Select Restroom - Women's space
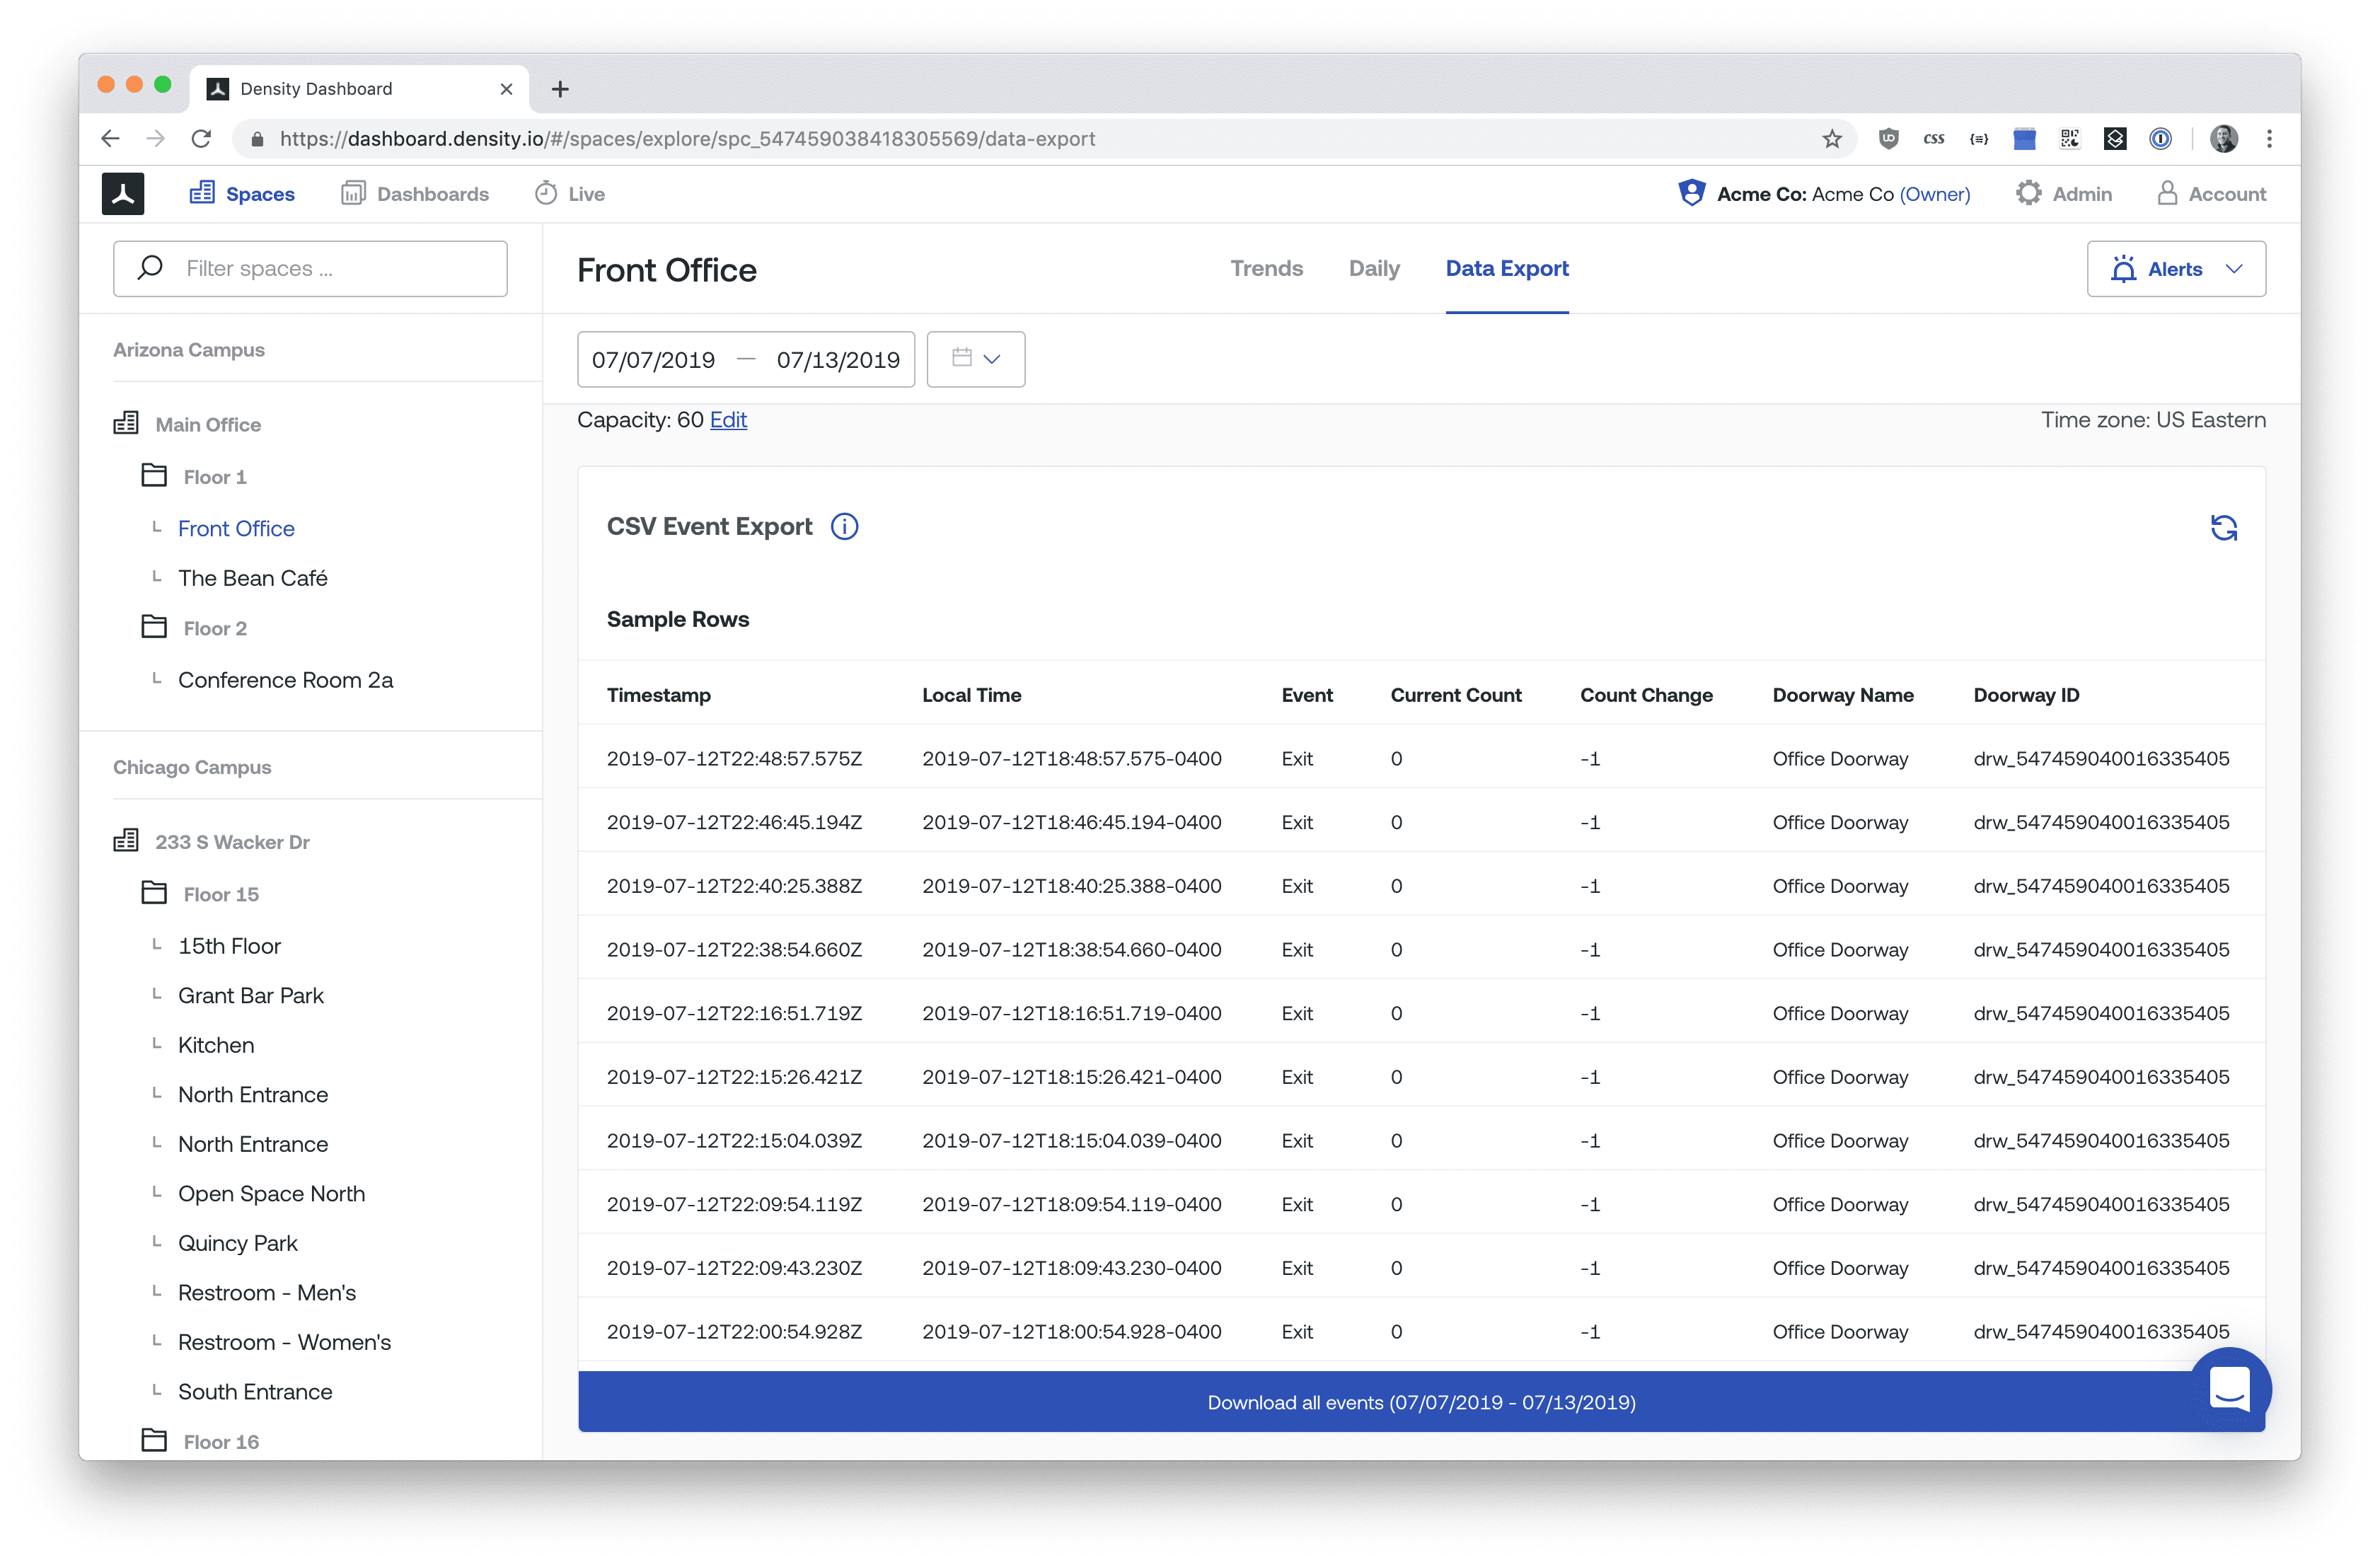 [x=284, y=1342]
